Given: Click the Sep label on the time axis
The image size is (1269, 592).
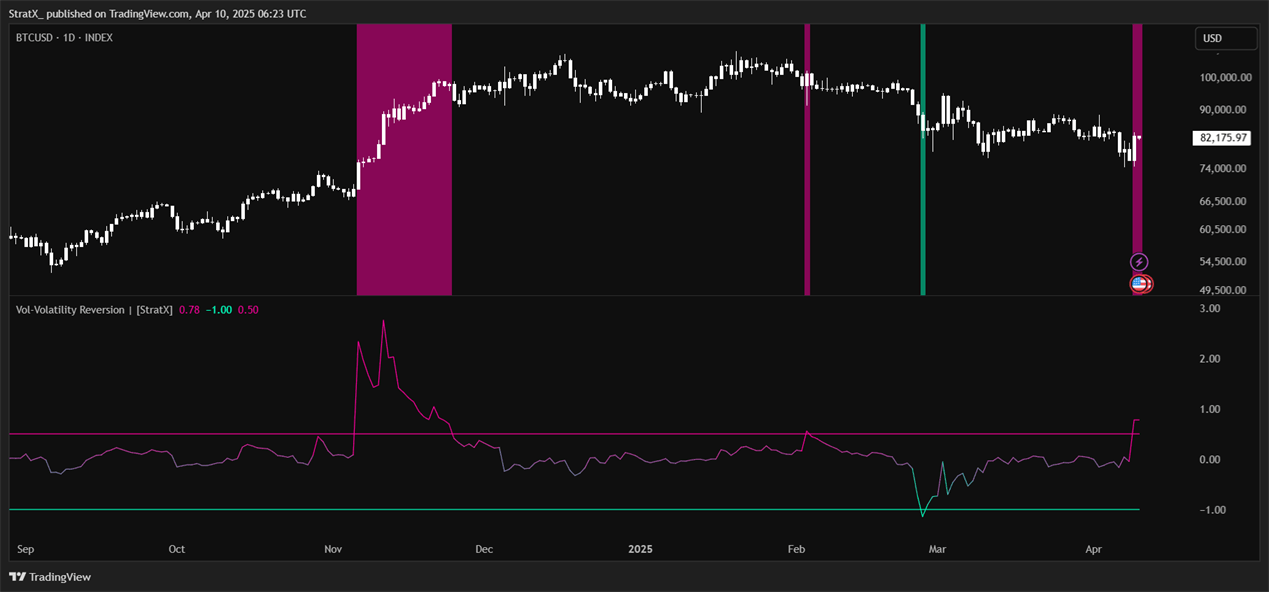Looking at the screenshot, I should point(26,549).
